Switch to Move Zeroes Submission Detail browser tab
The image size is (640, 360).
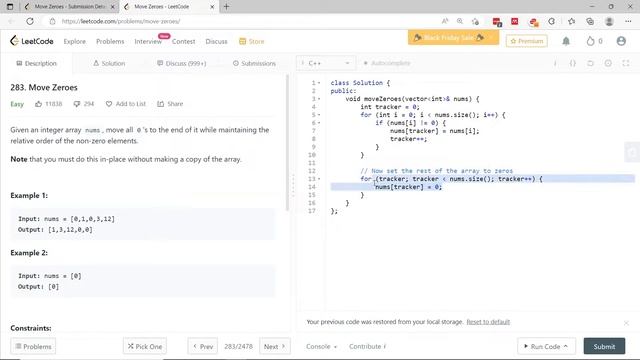(69, 7)
